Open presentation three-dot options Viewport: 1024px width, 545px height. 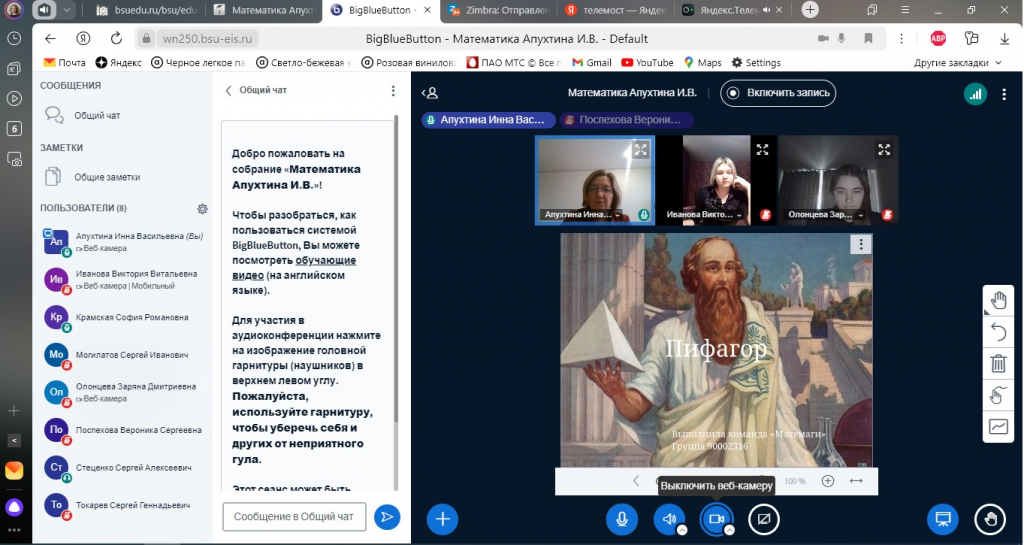861,244
